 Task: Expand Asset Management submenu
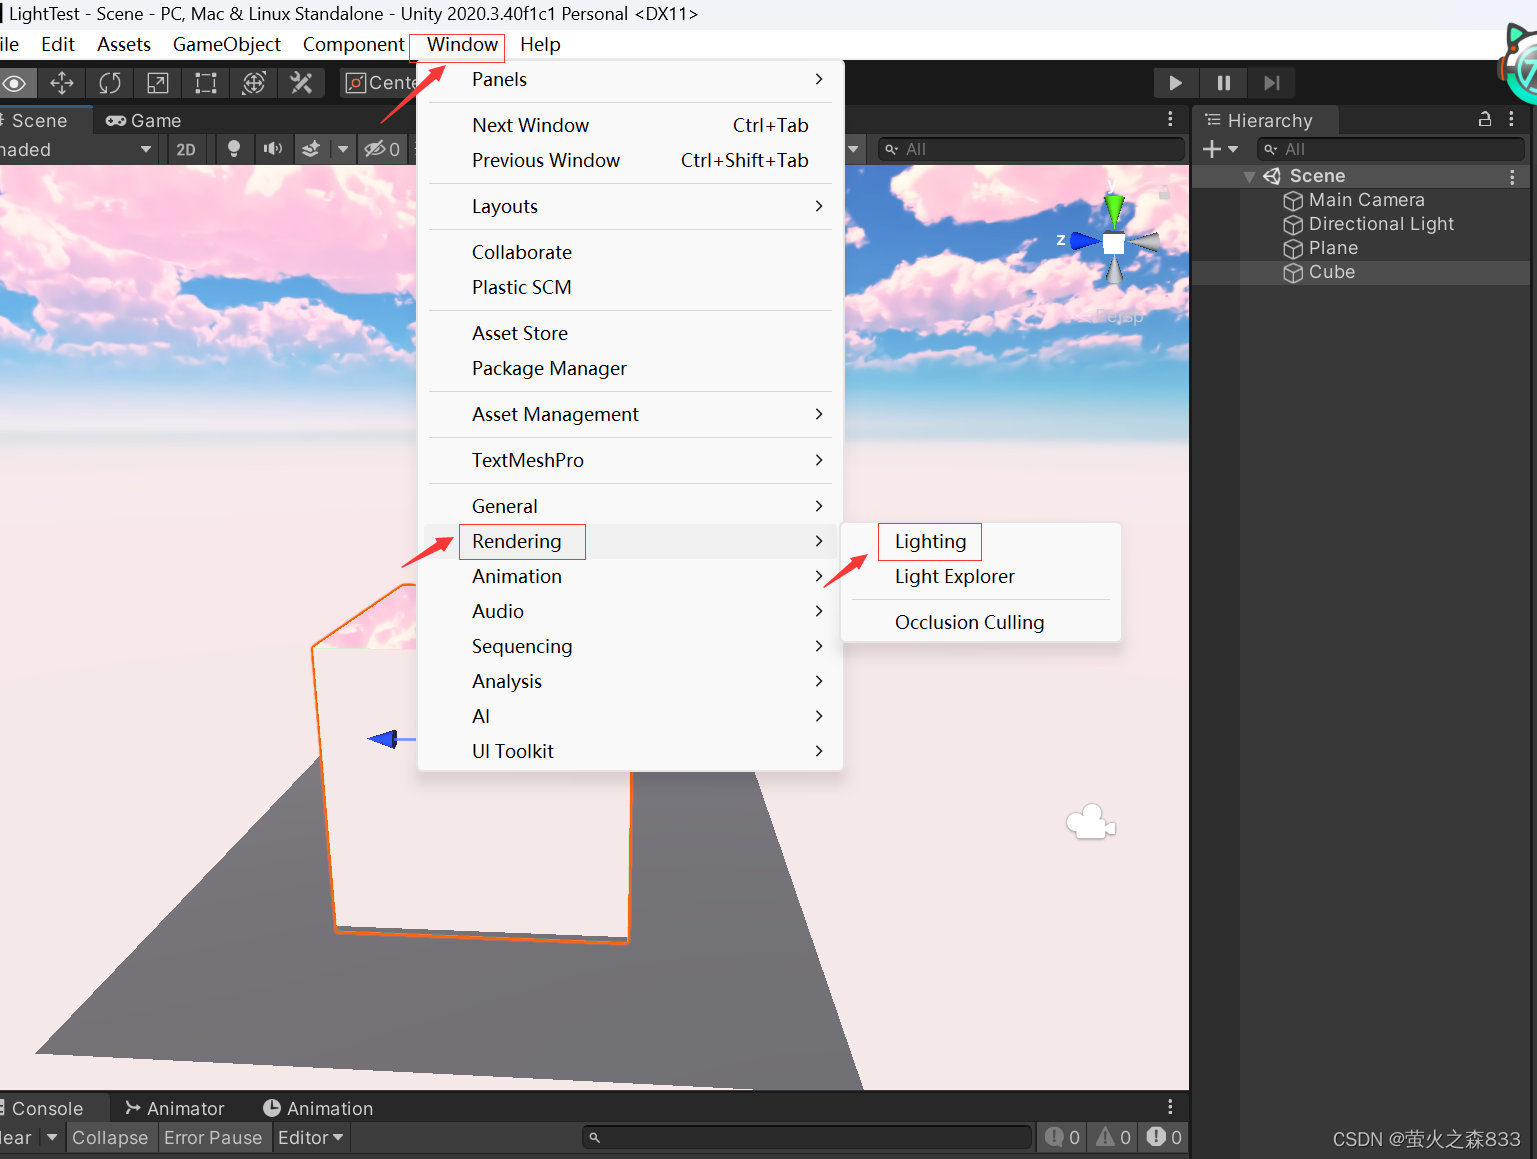click(x=630, y=415)
